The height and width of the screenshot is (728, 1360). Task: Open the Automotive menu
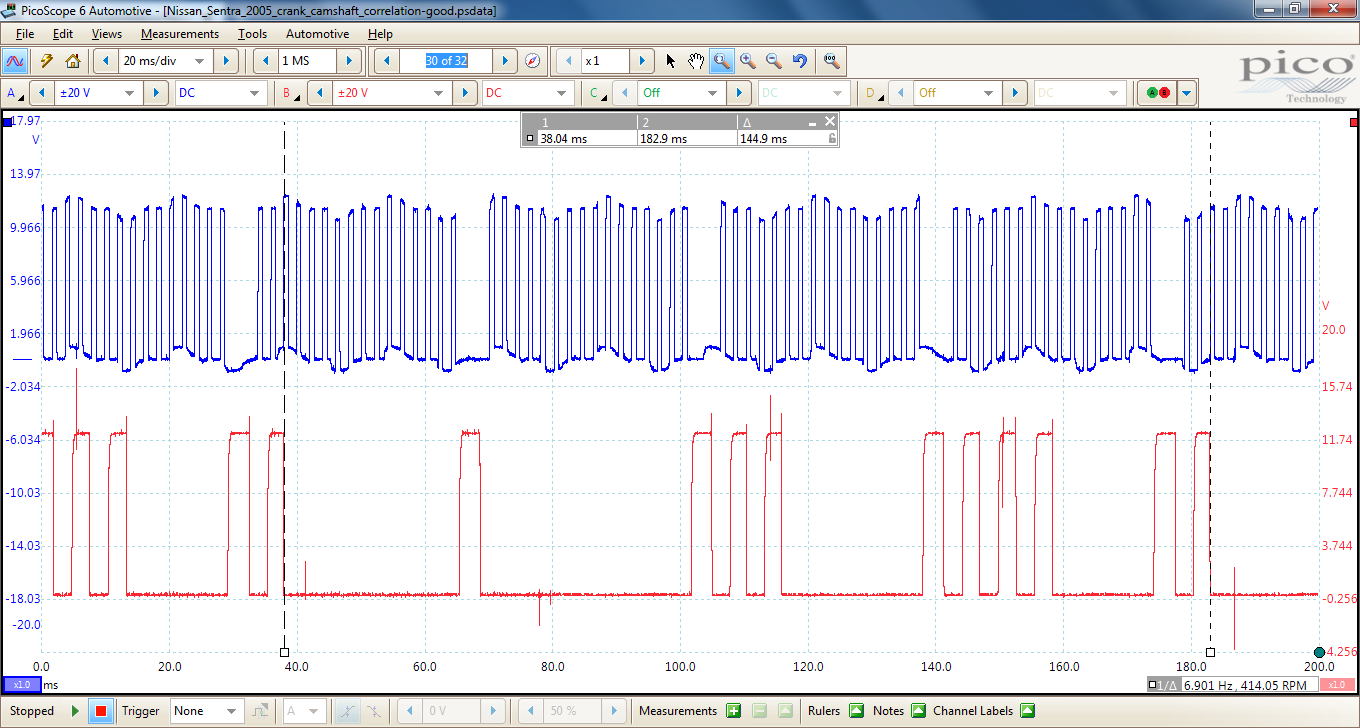click(317, 34)
